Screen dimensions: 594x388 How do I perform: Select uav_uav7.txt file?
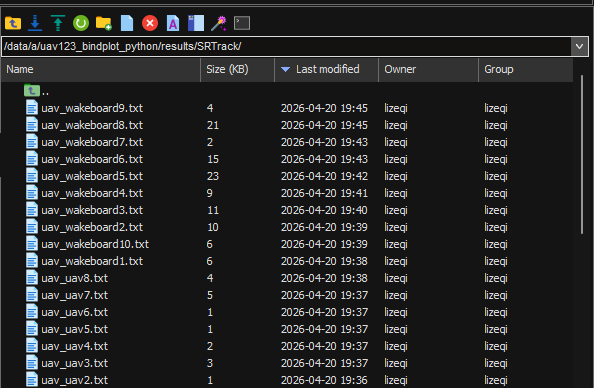75,295
